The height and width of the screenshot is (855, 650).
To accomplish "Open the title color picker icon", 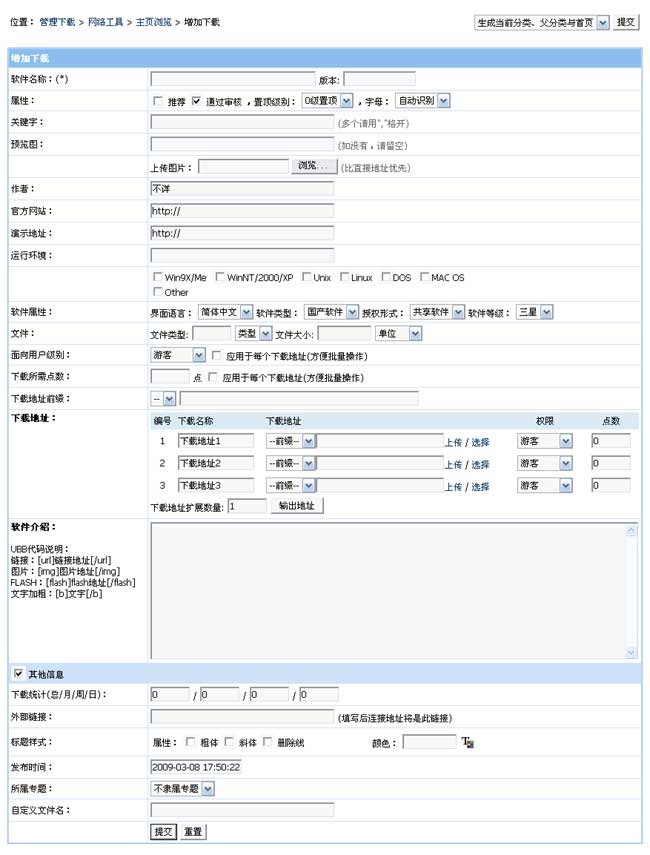I will [x=468, y=743].
